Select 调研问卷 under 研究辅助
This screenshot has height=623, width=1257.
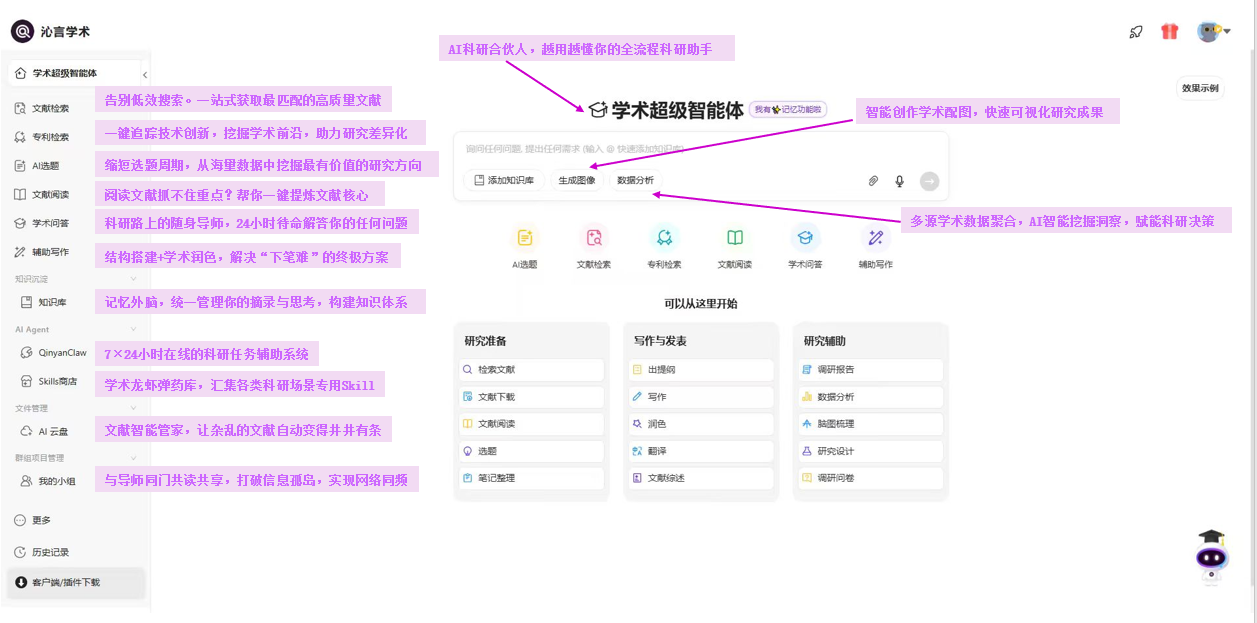coord(871,478)
